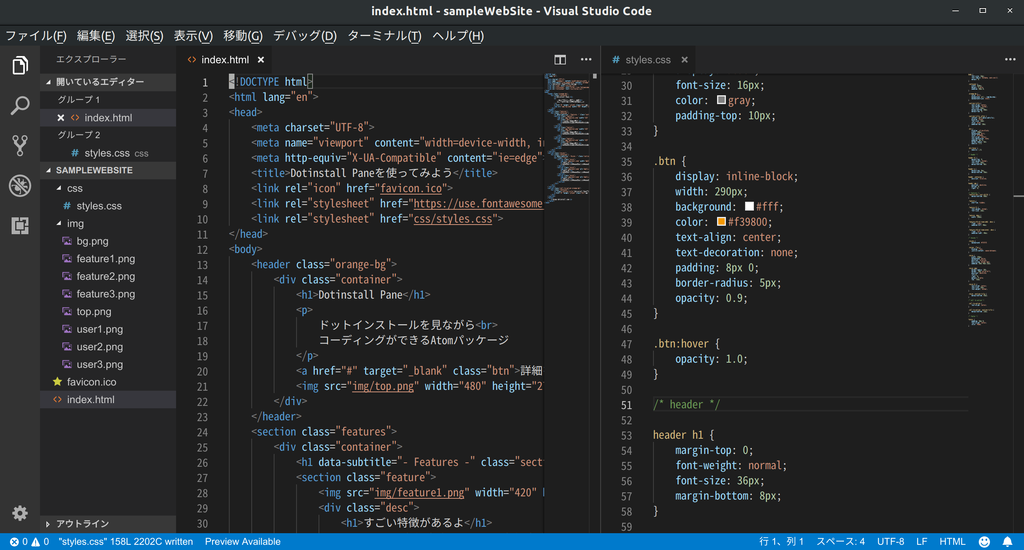Open the 編集(E) menu
This screenshot has height=550, width=1024.
(95, 36)
